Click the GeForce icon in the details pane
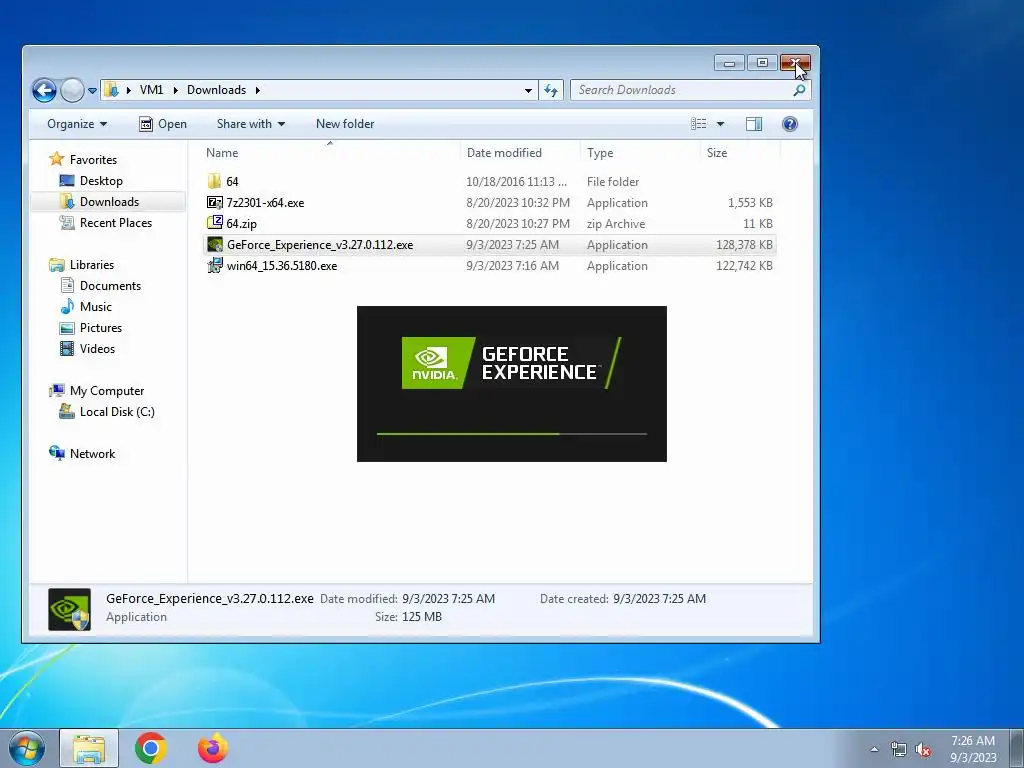Image resolution: width=1024 pixels, height=768 pixels. click(x=69, y=609)
